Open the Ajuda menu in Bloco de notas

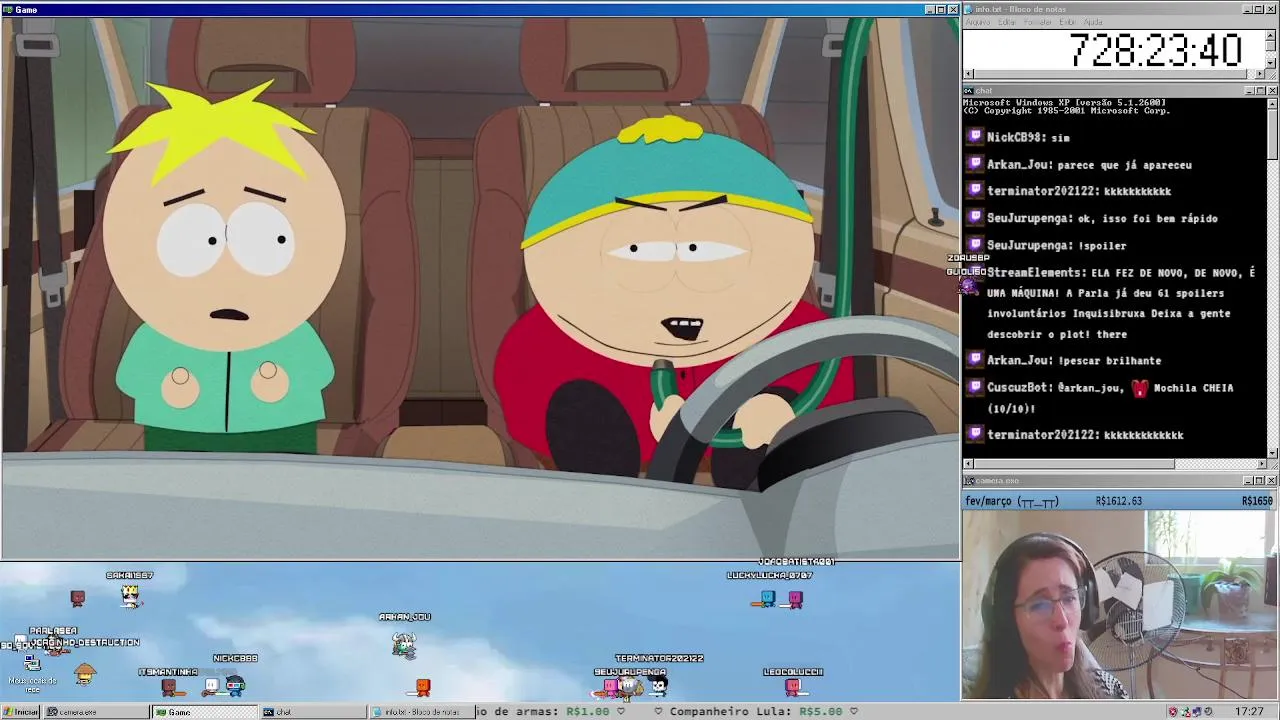click(x=1093, y=22)
